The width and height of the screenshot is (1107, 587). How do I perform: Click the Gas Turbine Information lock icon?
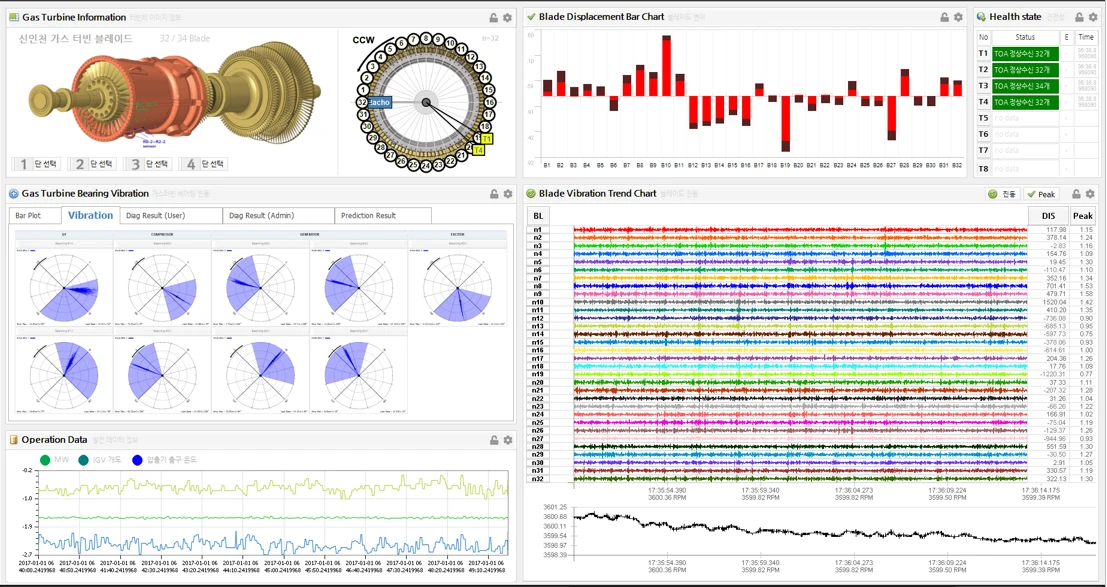[493, 17]
